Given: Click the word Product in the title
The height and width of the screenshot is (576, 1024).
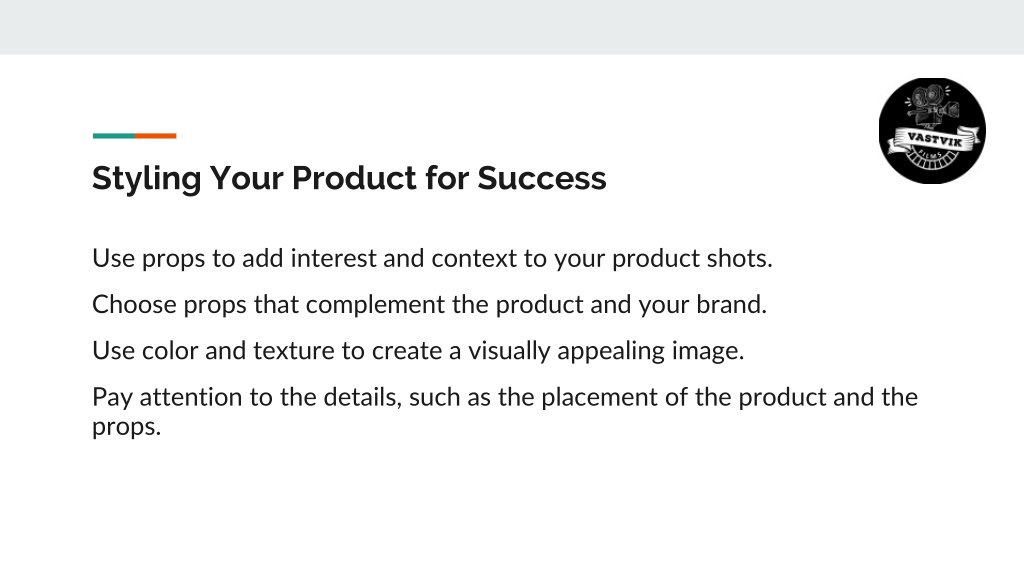Looking at the screenshot, I should pos(353,178).
